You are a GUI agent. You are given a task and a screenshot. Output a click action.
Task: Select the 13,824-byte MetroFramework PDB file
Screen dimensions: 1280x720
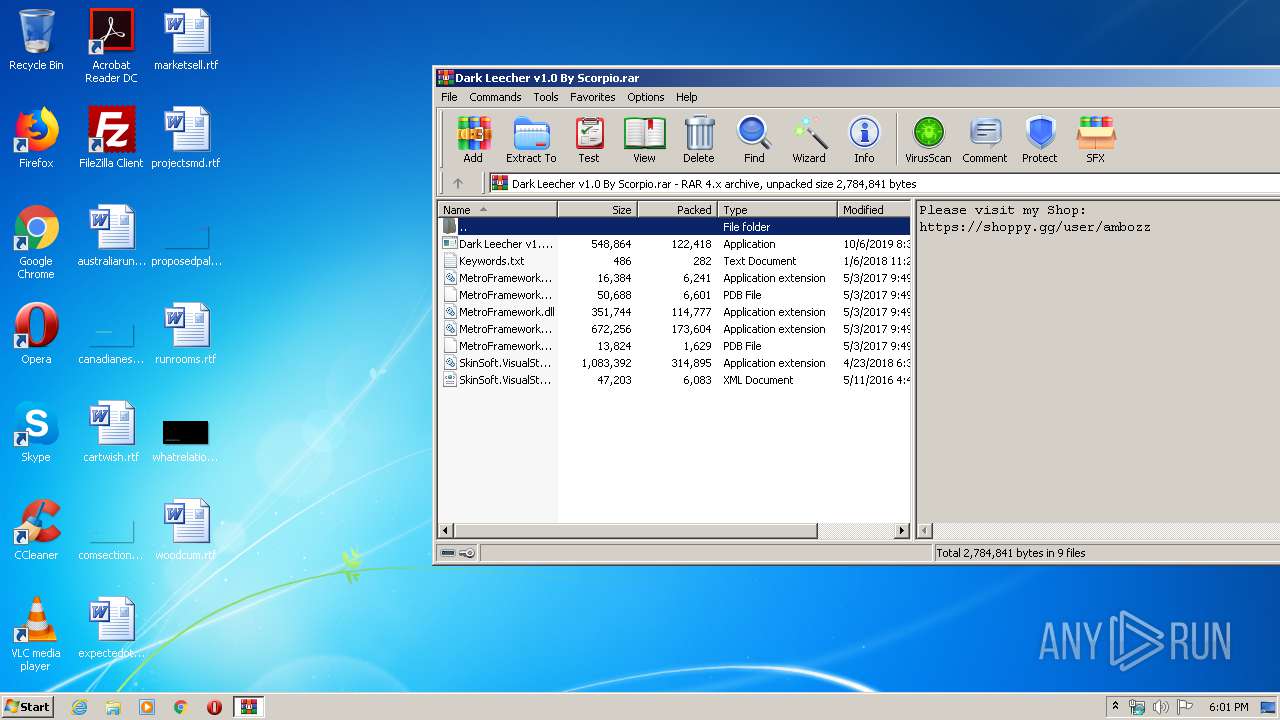(674, 346)
